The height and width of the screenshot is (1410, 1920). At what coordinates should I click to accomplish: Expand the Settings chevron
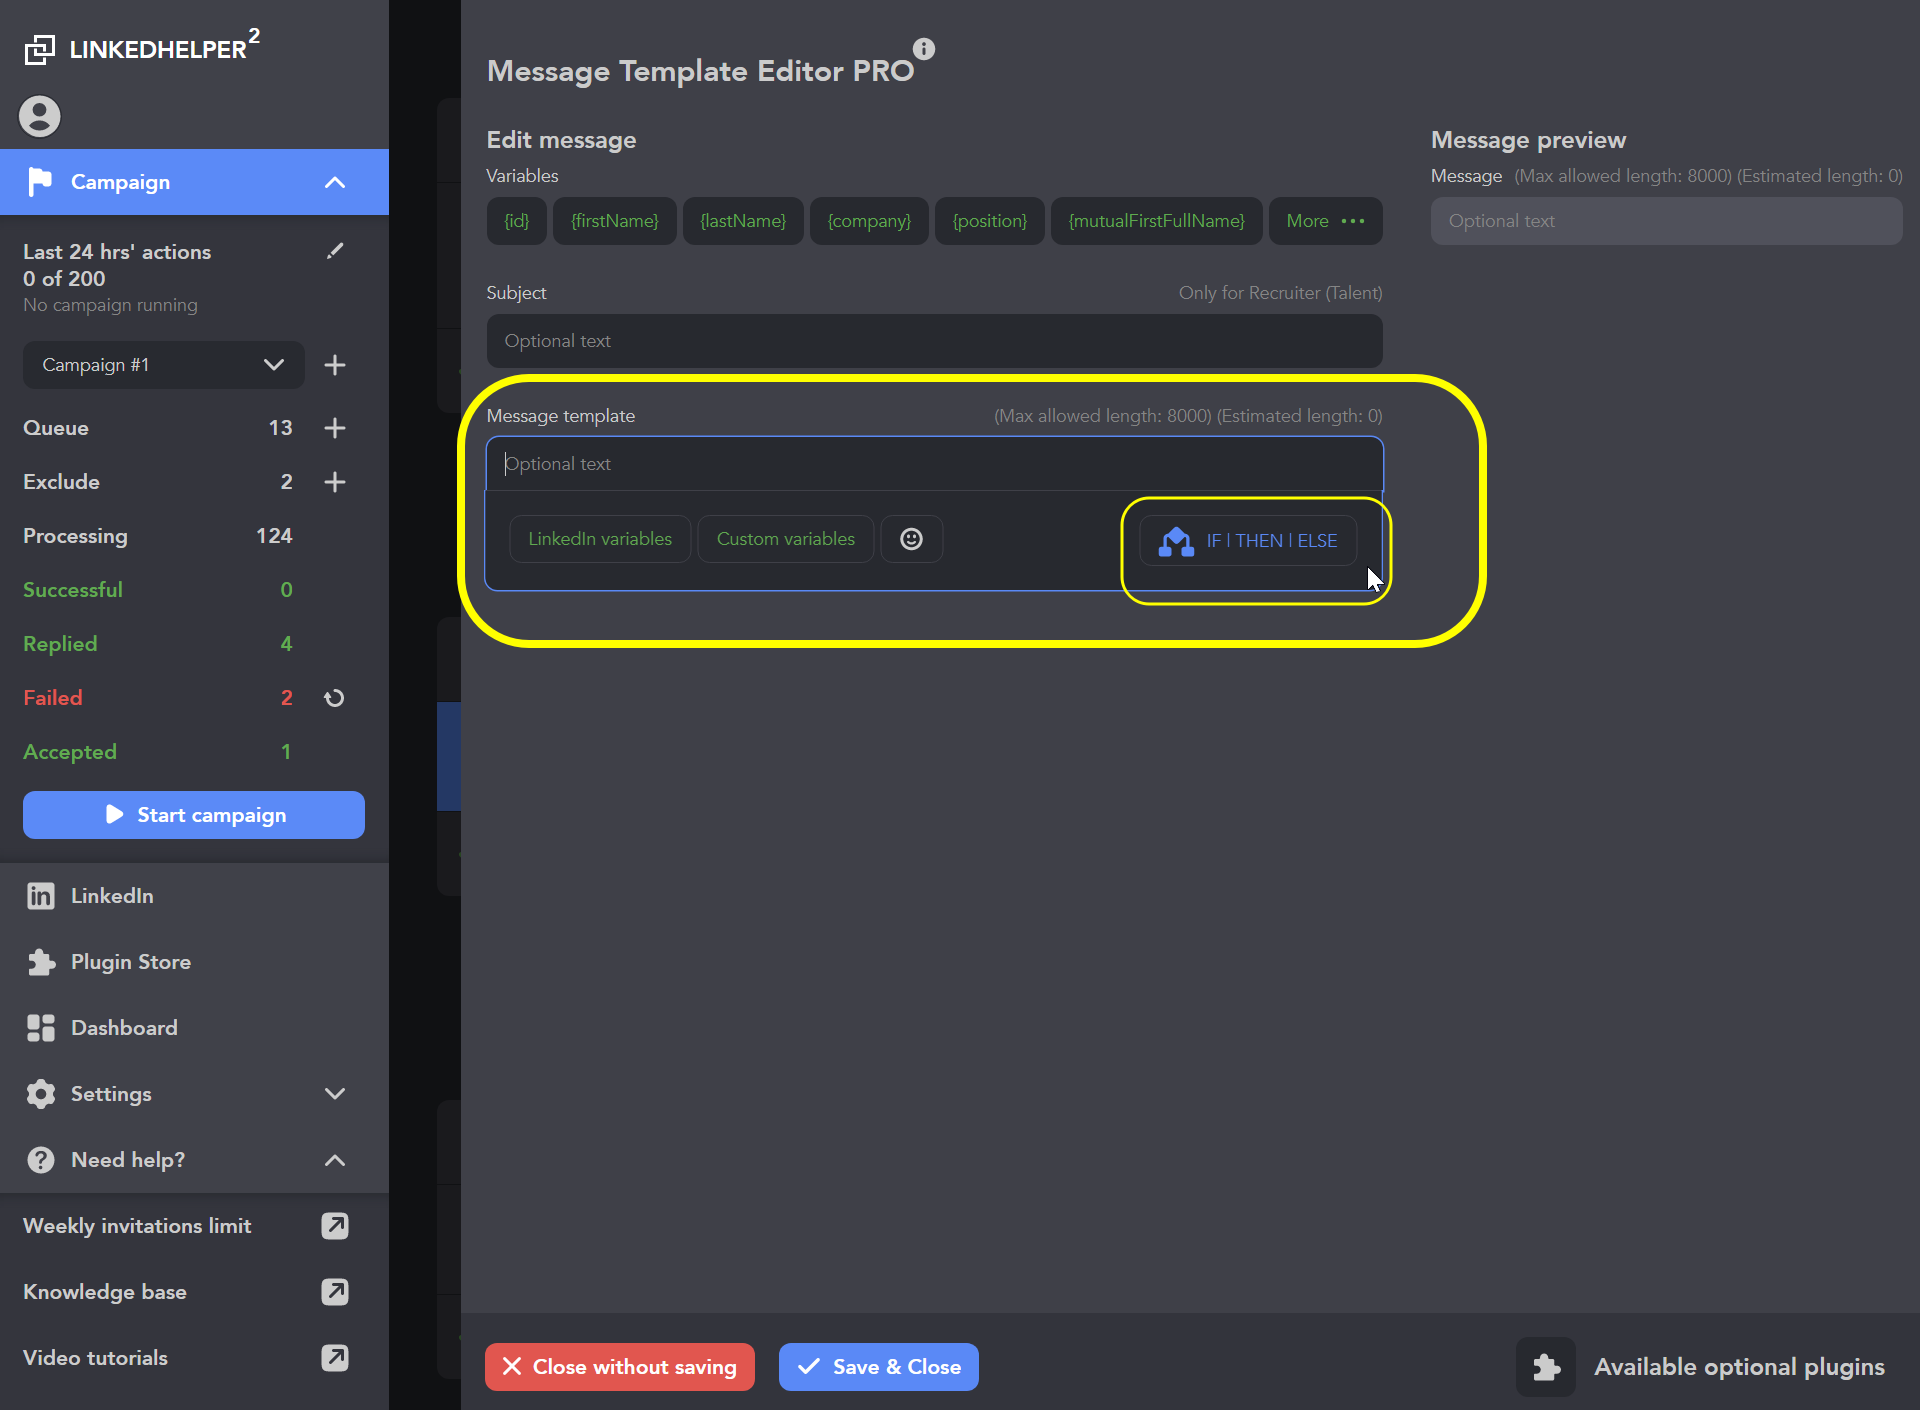pos(335,1094)
